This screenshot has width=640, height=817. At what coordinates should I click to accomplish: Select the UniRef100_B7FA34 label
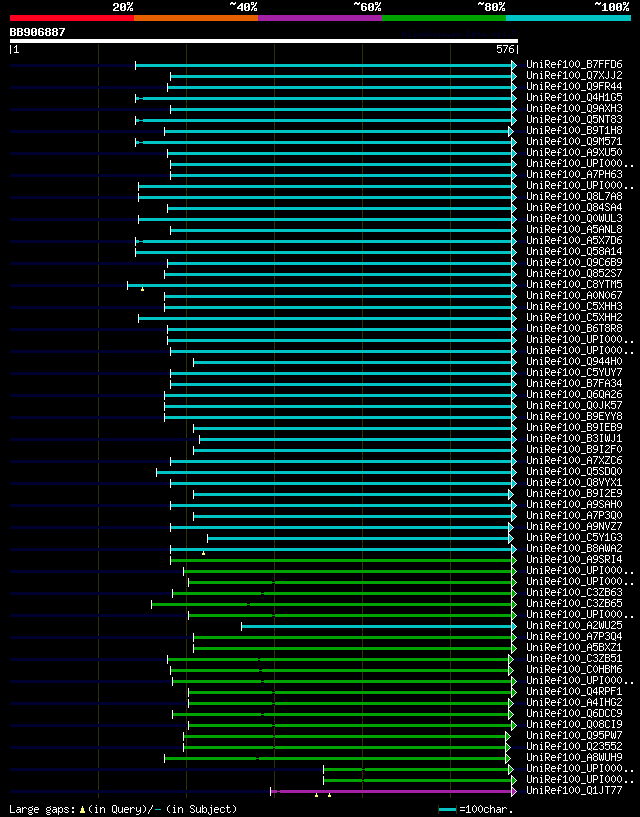click(x=574, y=383)
